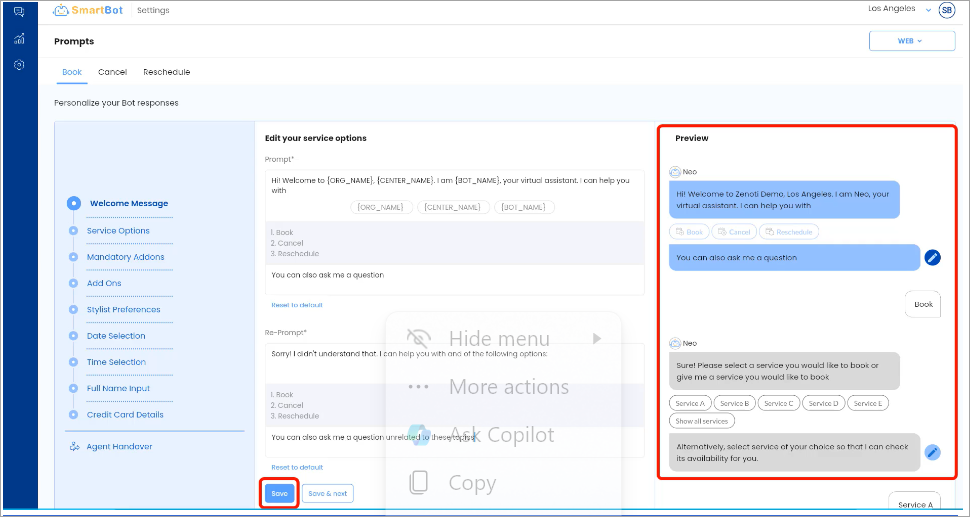Image resolution: width=970 pixels, height=517 pixels.
Task: Select the Welcome Message step
Action: click(x=129, y=203)
